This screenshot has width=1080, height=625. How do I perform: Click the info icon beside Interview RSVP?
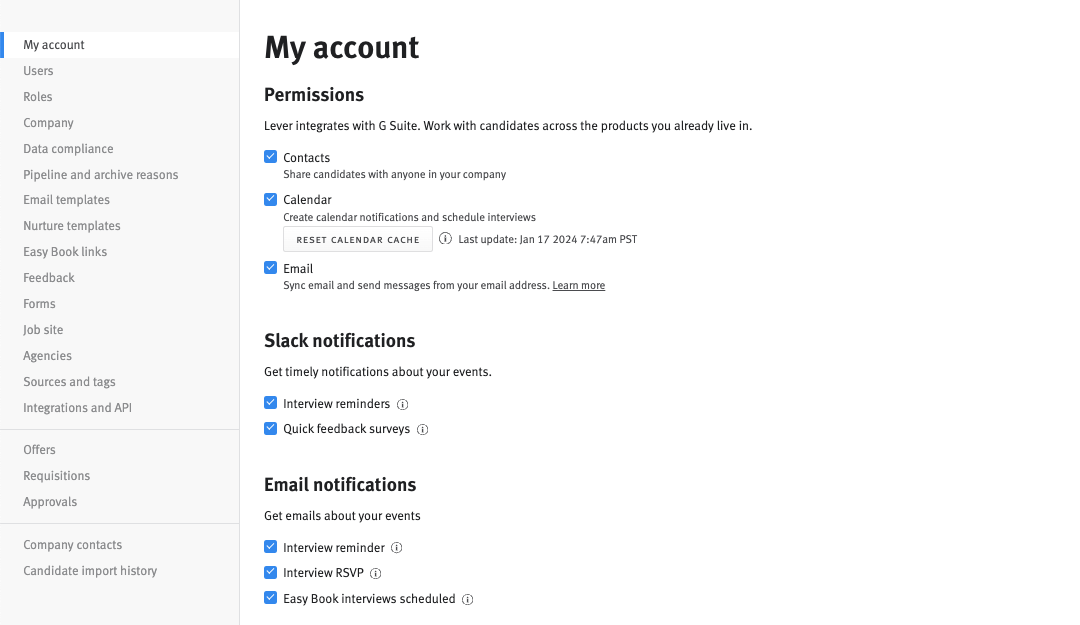[x=375, y=573]
